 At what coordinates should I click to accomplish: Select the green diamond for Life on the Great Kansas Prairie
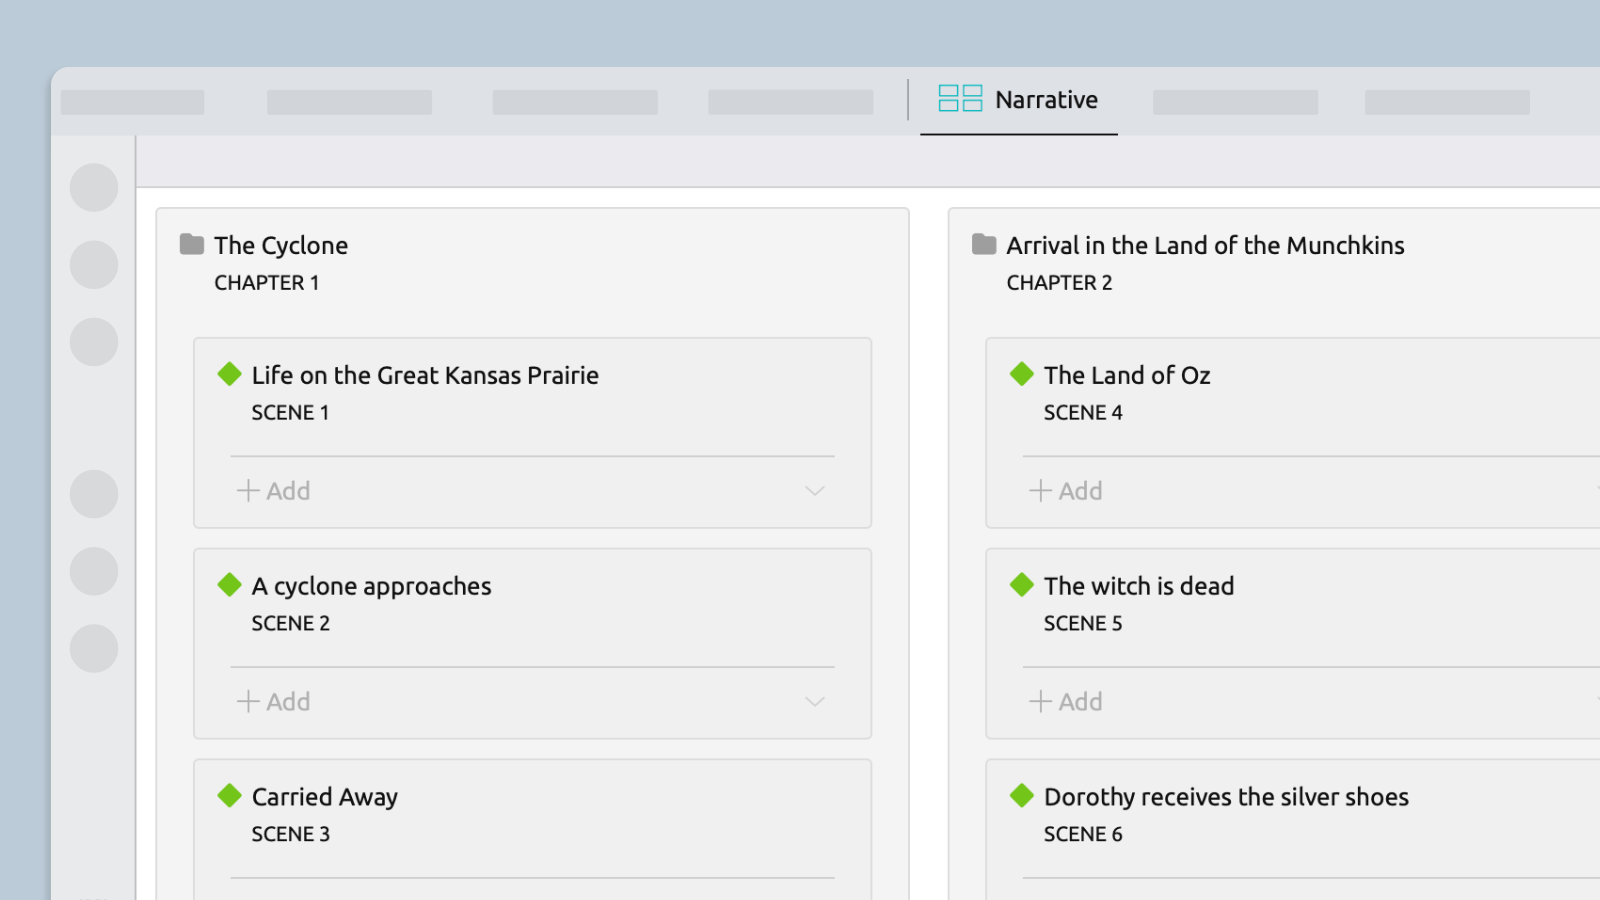coord(230,374)
